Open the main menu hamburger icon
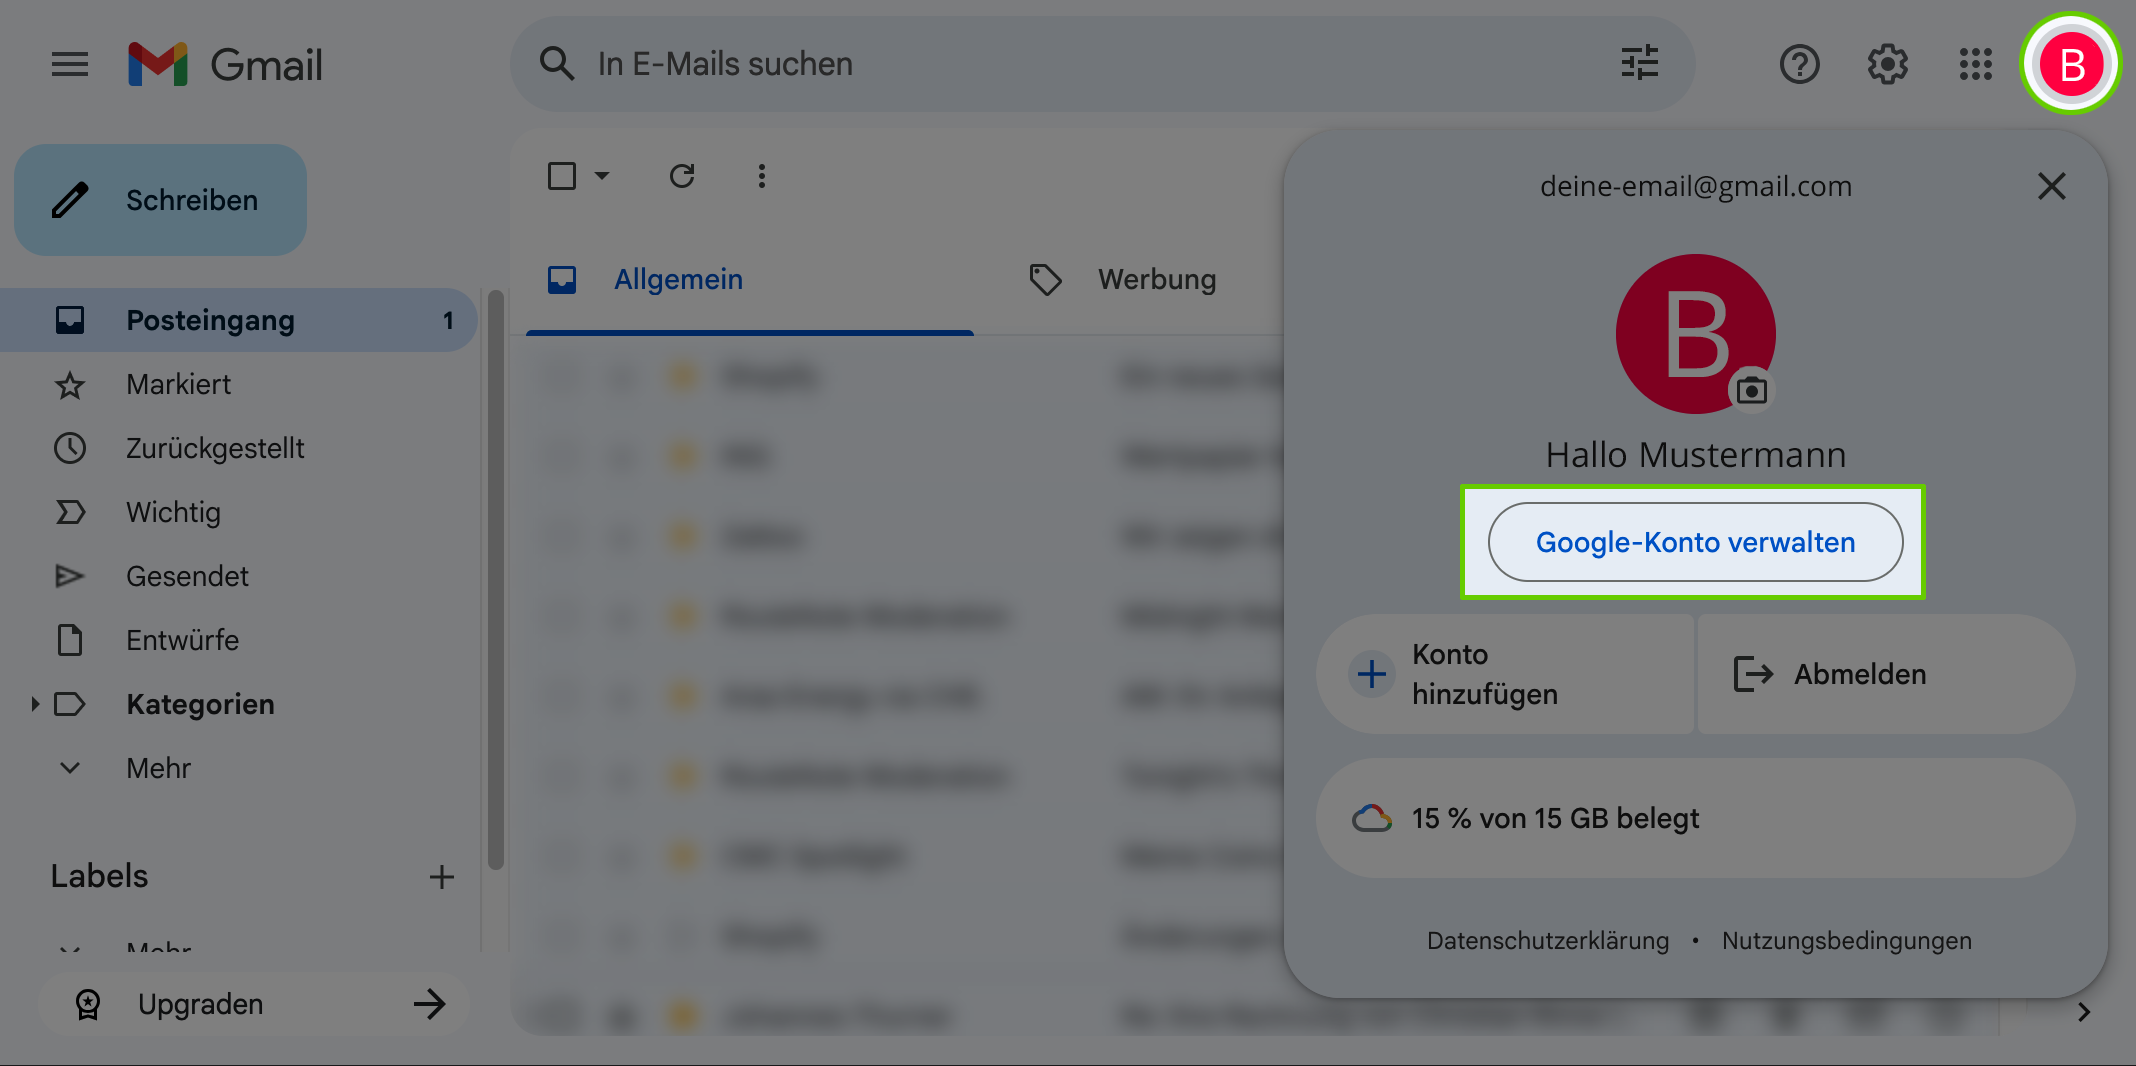The width and height of the screenshot is (2136, 1066). coord(70,65)
